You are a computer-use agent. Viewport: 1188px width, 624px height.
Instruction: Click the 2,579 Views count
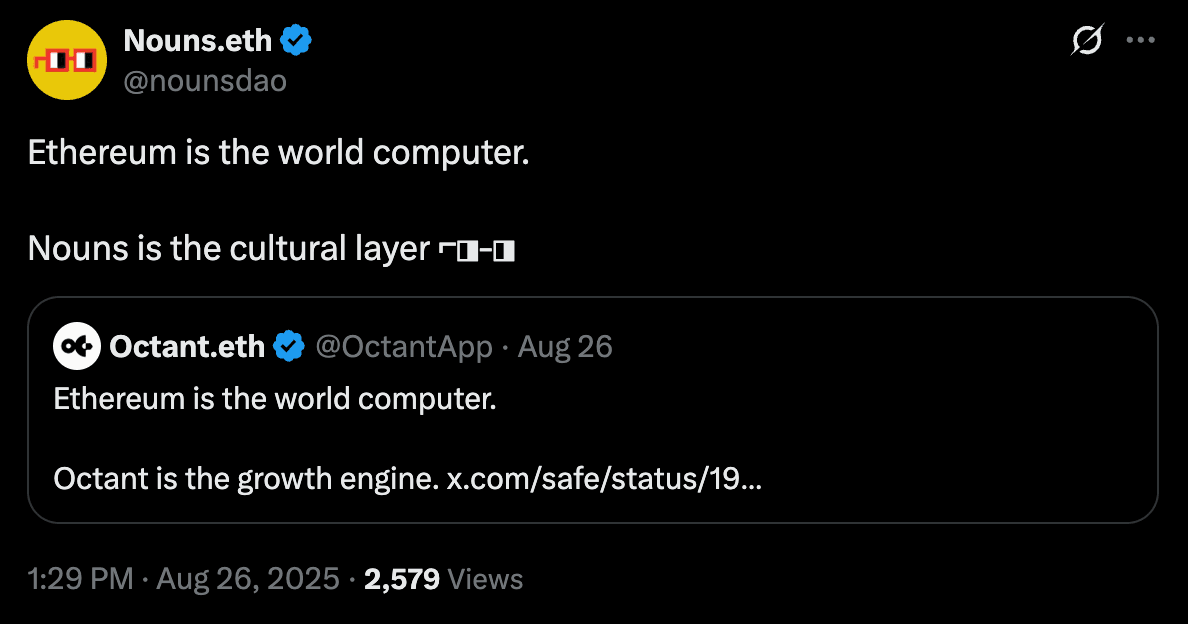[x=443, y=579]
